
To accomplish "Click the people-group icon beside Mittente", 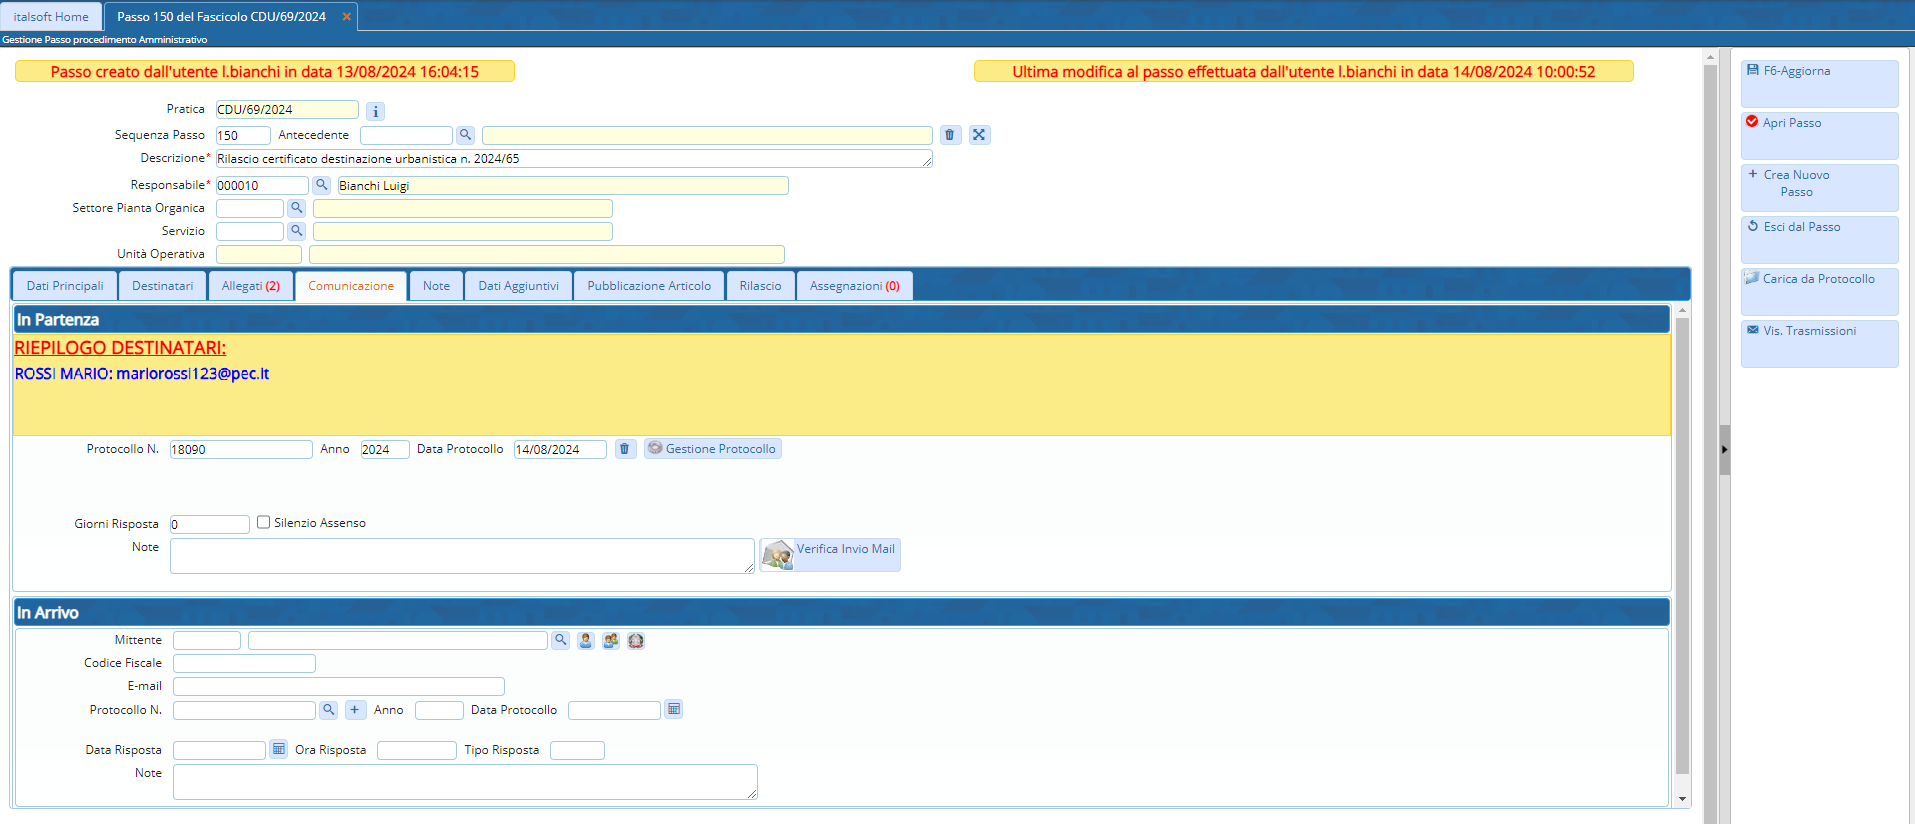I will [x=611, y=640].
